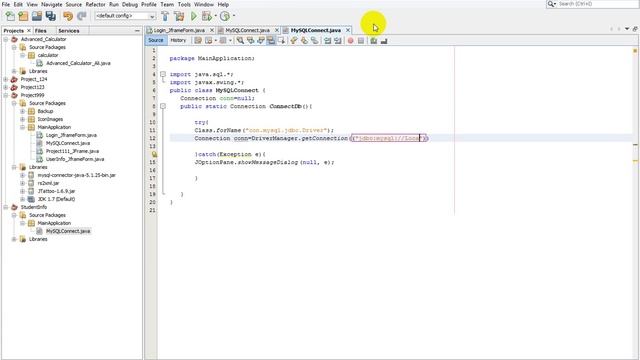
Task: Click the lightbulb hint icon on line 14
Action: tap(154, 154)
